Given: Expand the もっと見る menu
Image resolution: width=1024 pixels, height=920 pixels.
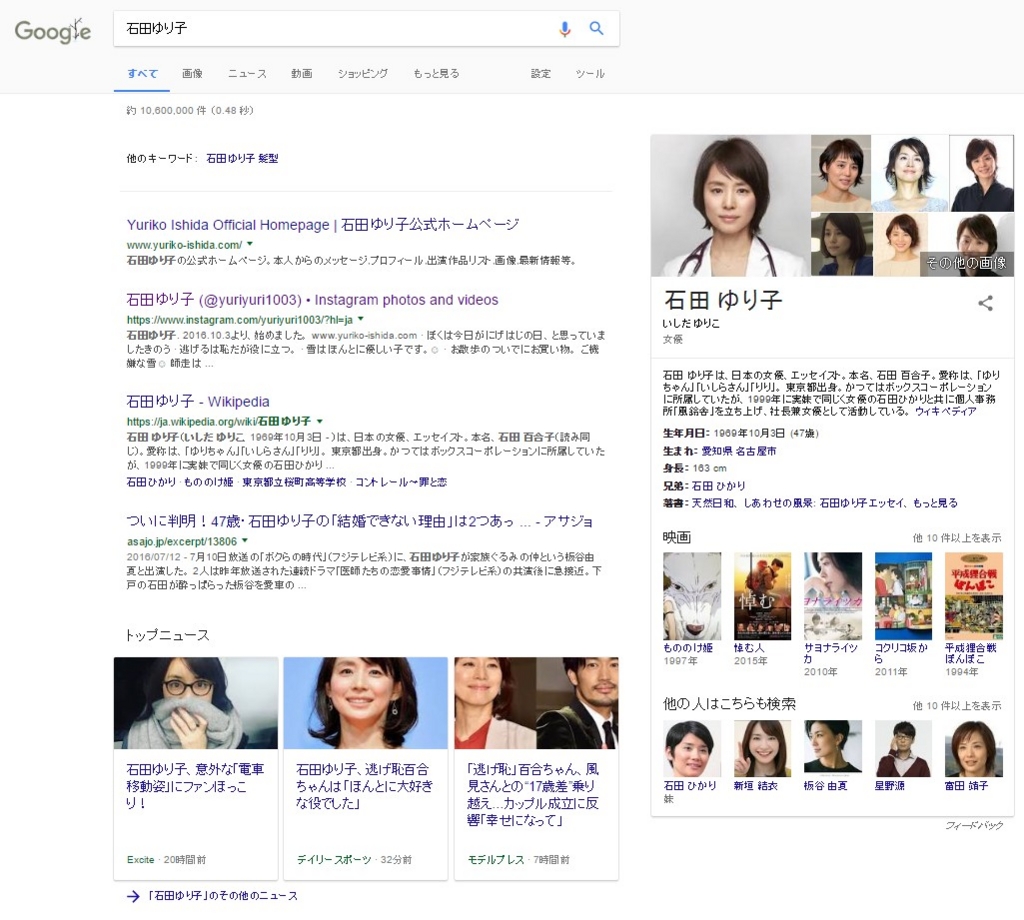Looking at the screenshot, I should (436, 74).
